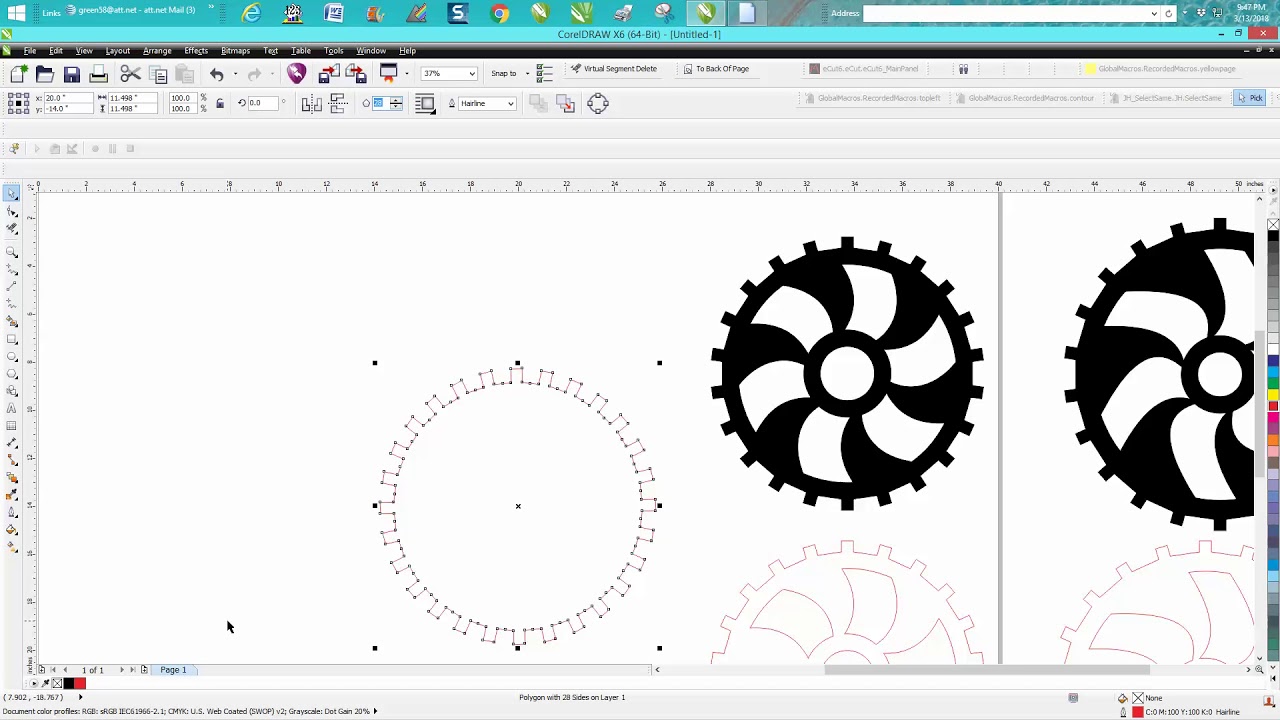Open the Effects menu

[x=196, y=51]
